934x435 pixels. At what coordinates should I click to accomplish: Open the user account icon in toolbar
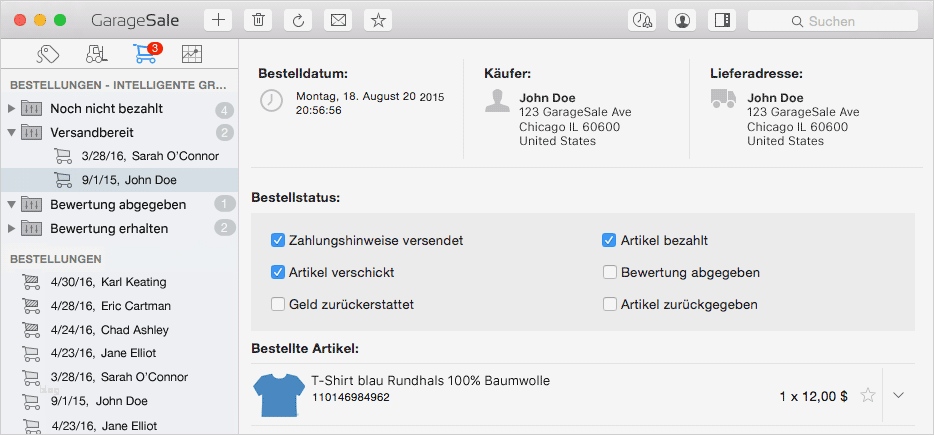click(682, 20)
